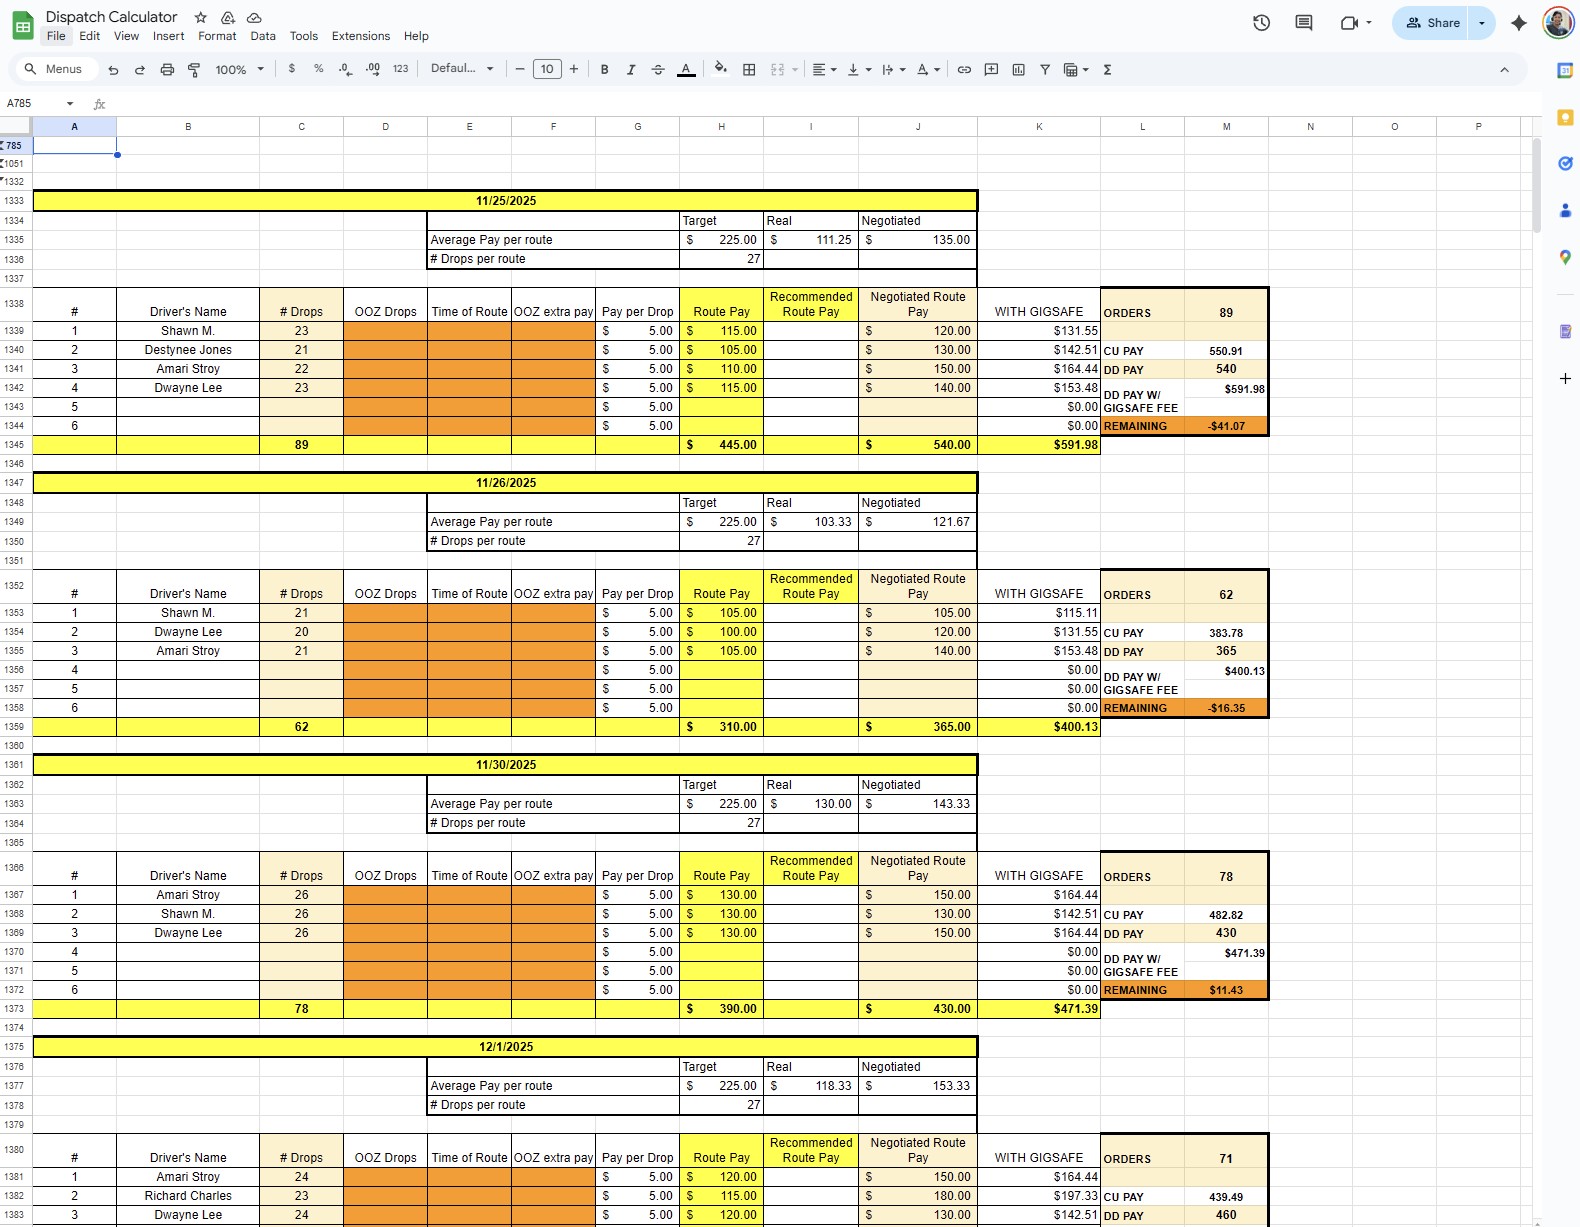Open the Format menu
The height and width of the screenshot is (1227, 1580).
pyautogui.click(x=217, y=36)
